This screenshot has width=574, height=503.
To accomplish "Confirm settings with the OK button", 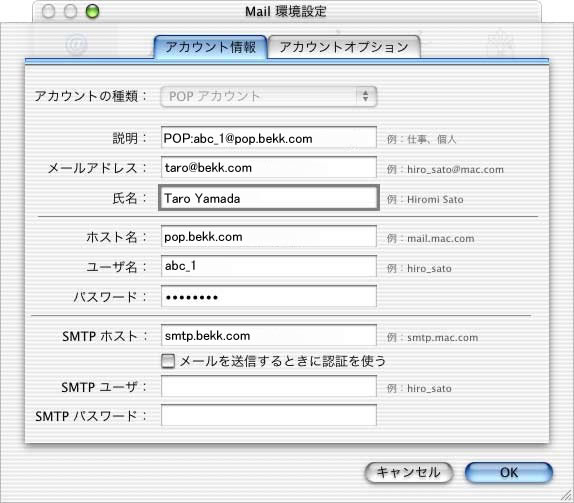I will point(509,472).
